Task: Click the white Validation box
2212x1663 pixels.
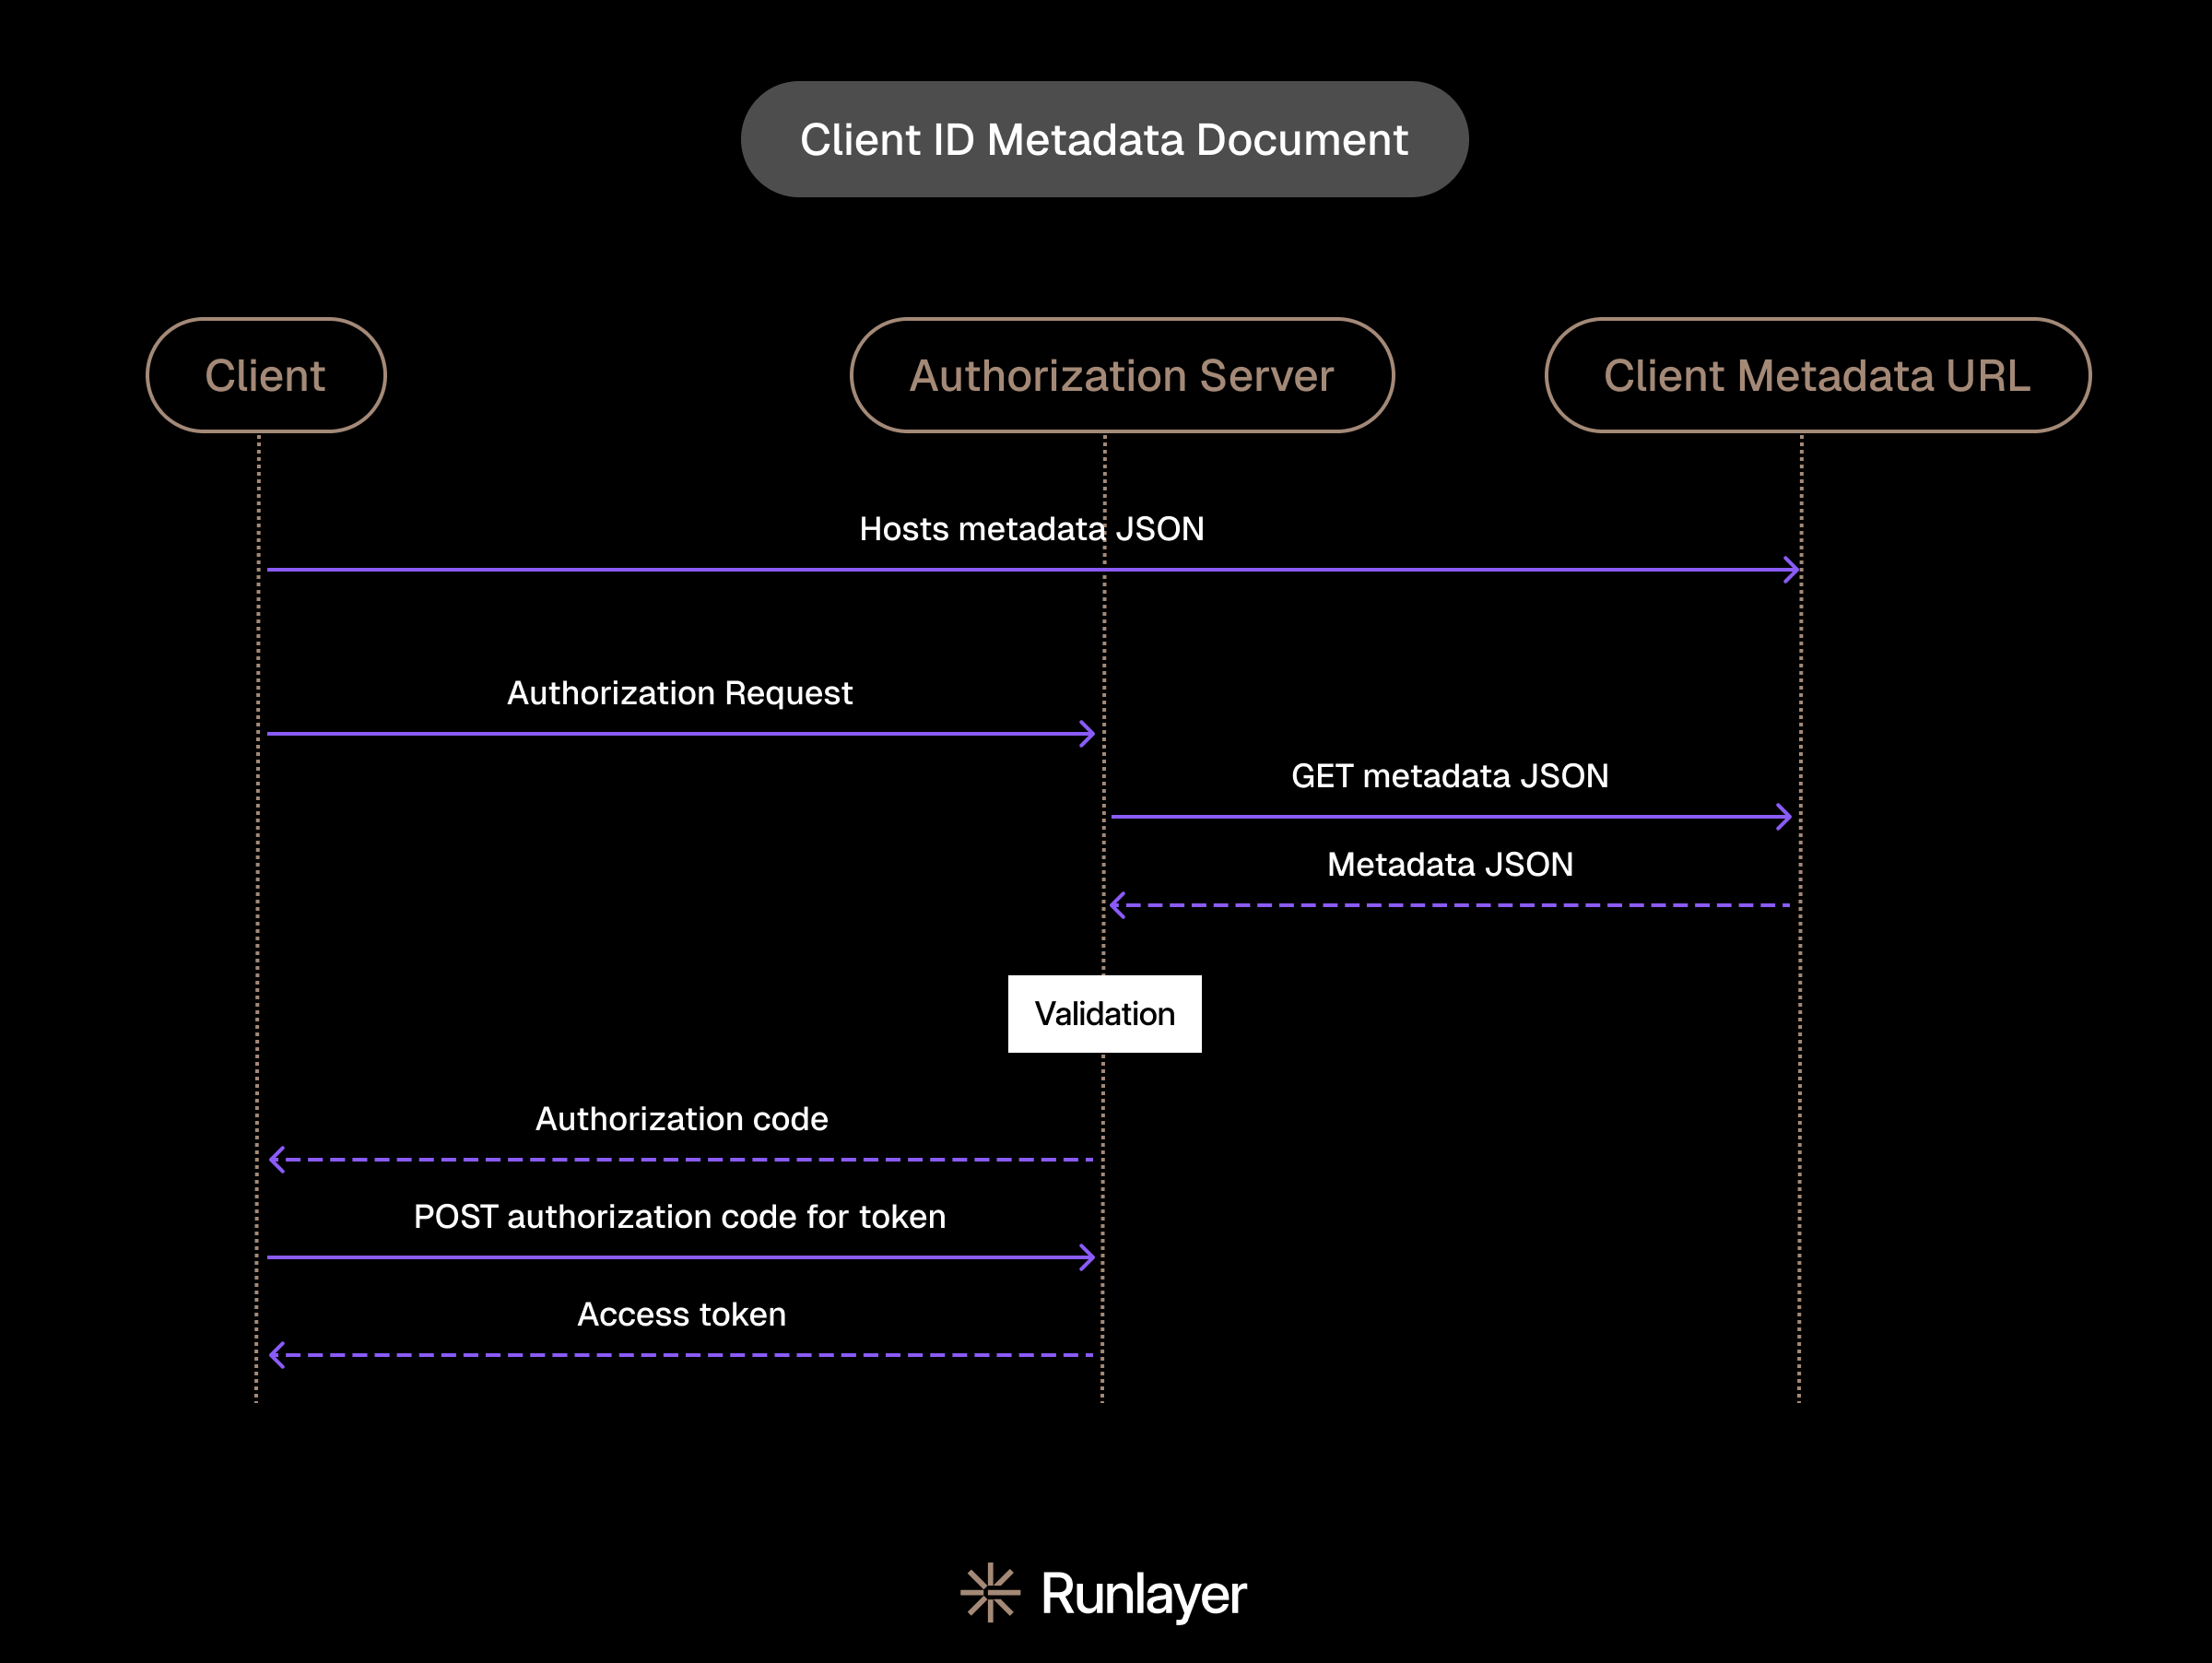Action: 1104,1014
